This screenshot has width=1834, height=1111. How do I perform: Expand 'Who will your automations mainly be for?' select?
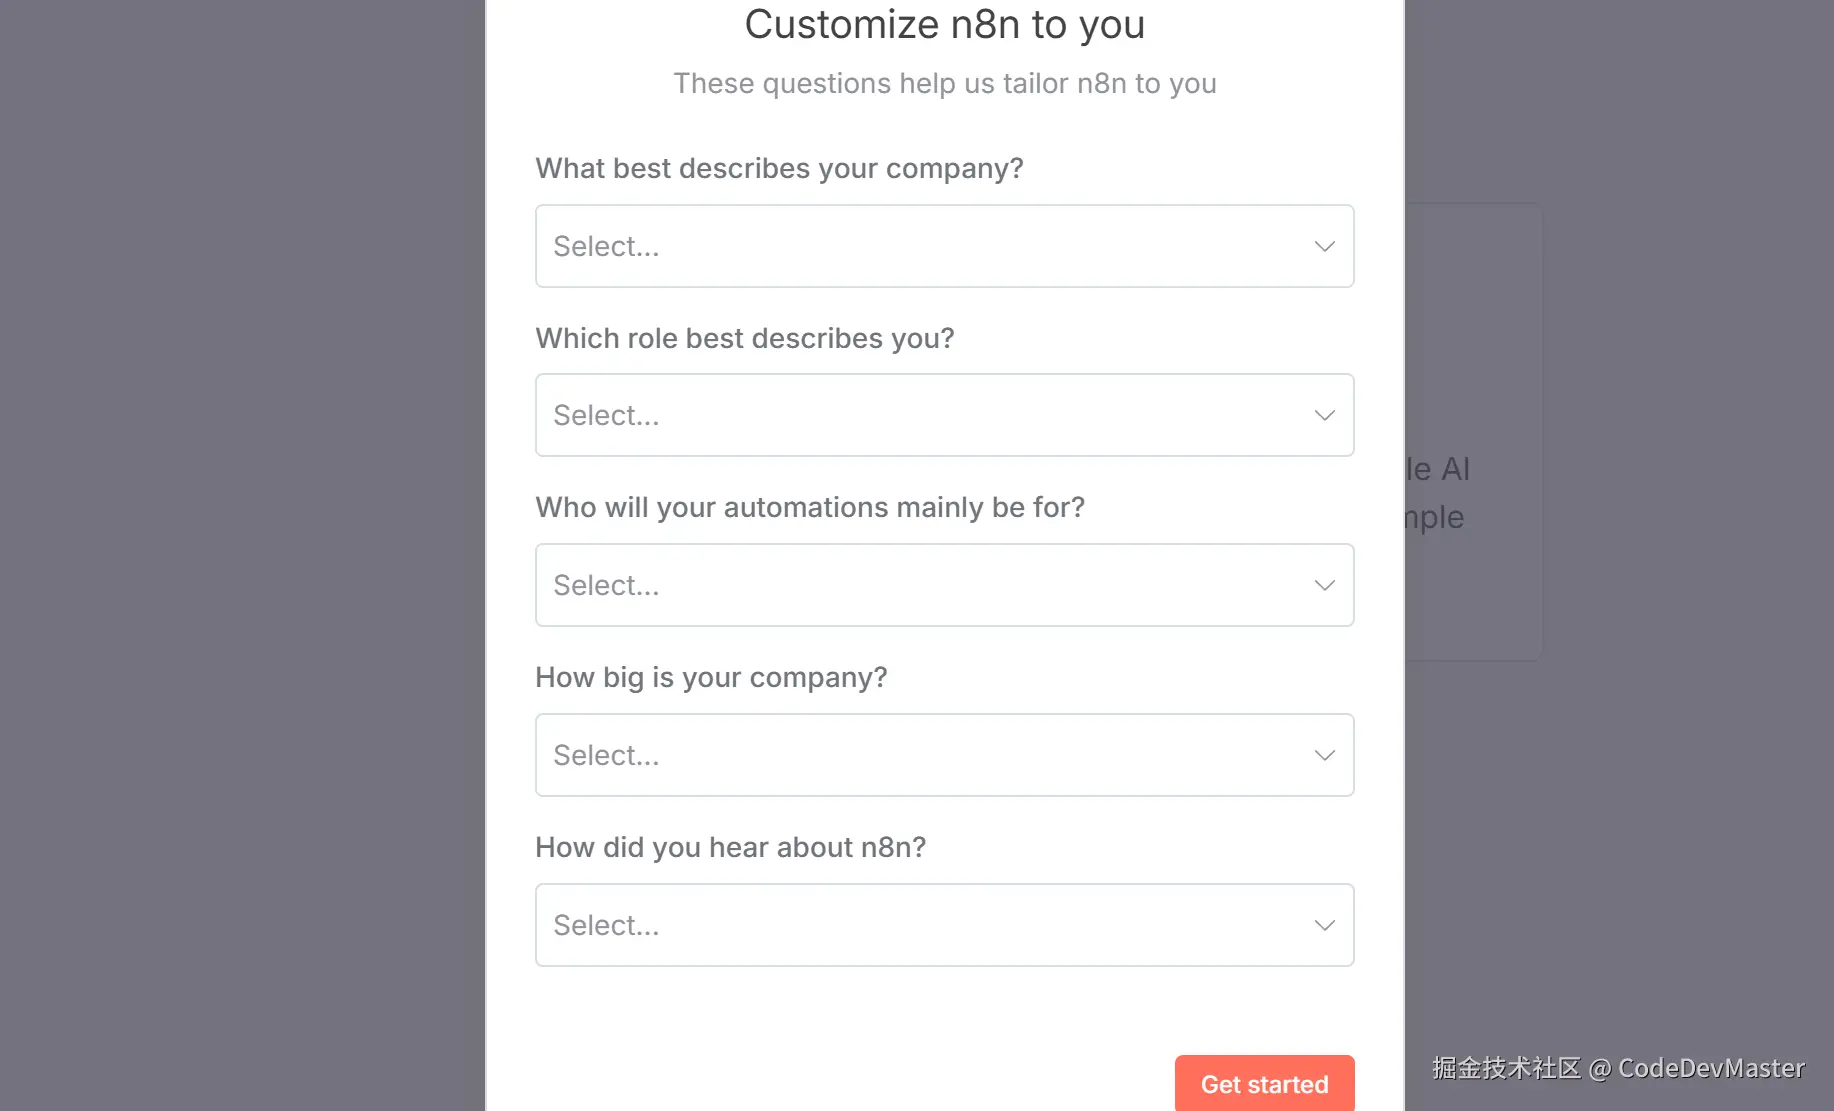pos(944,585)
